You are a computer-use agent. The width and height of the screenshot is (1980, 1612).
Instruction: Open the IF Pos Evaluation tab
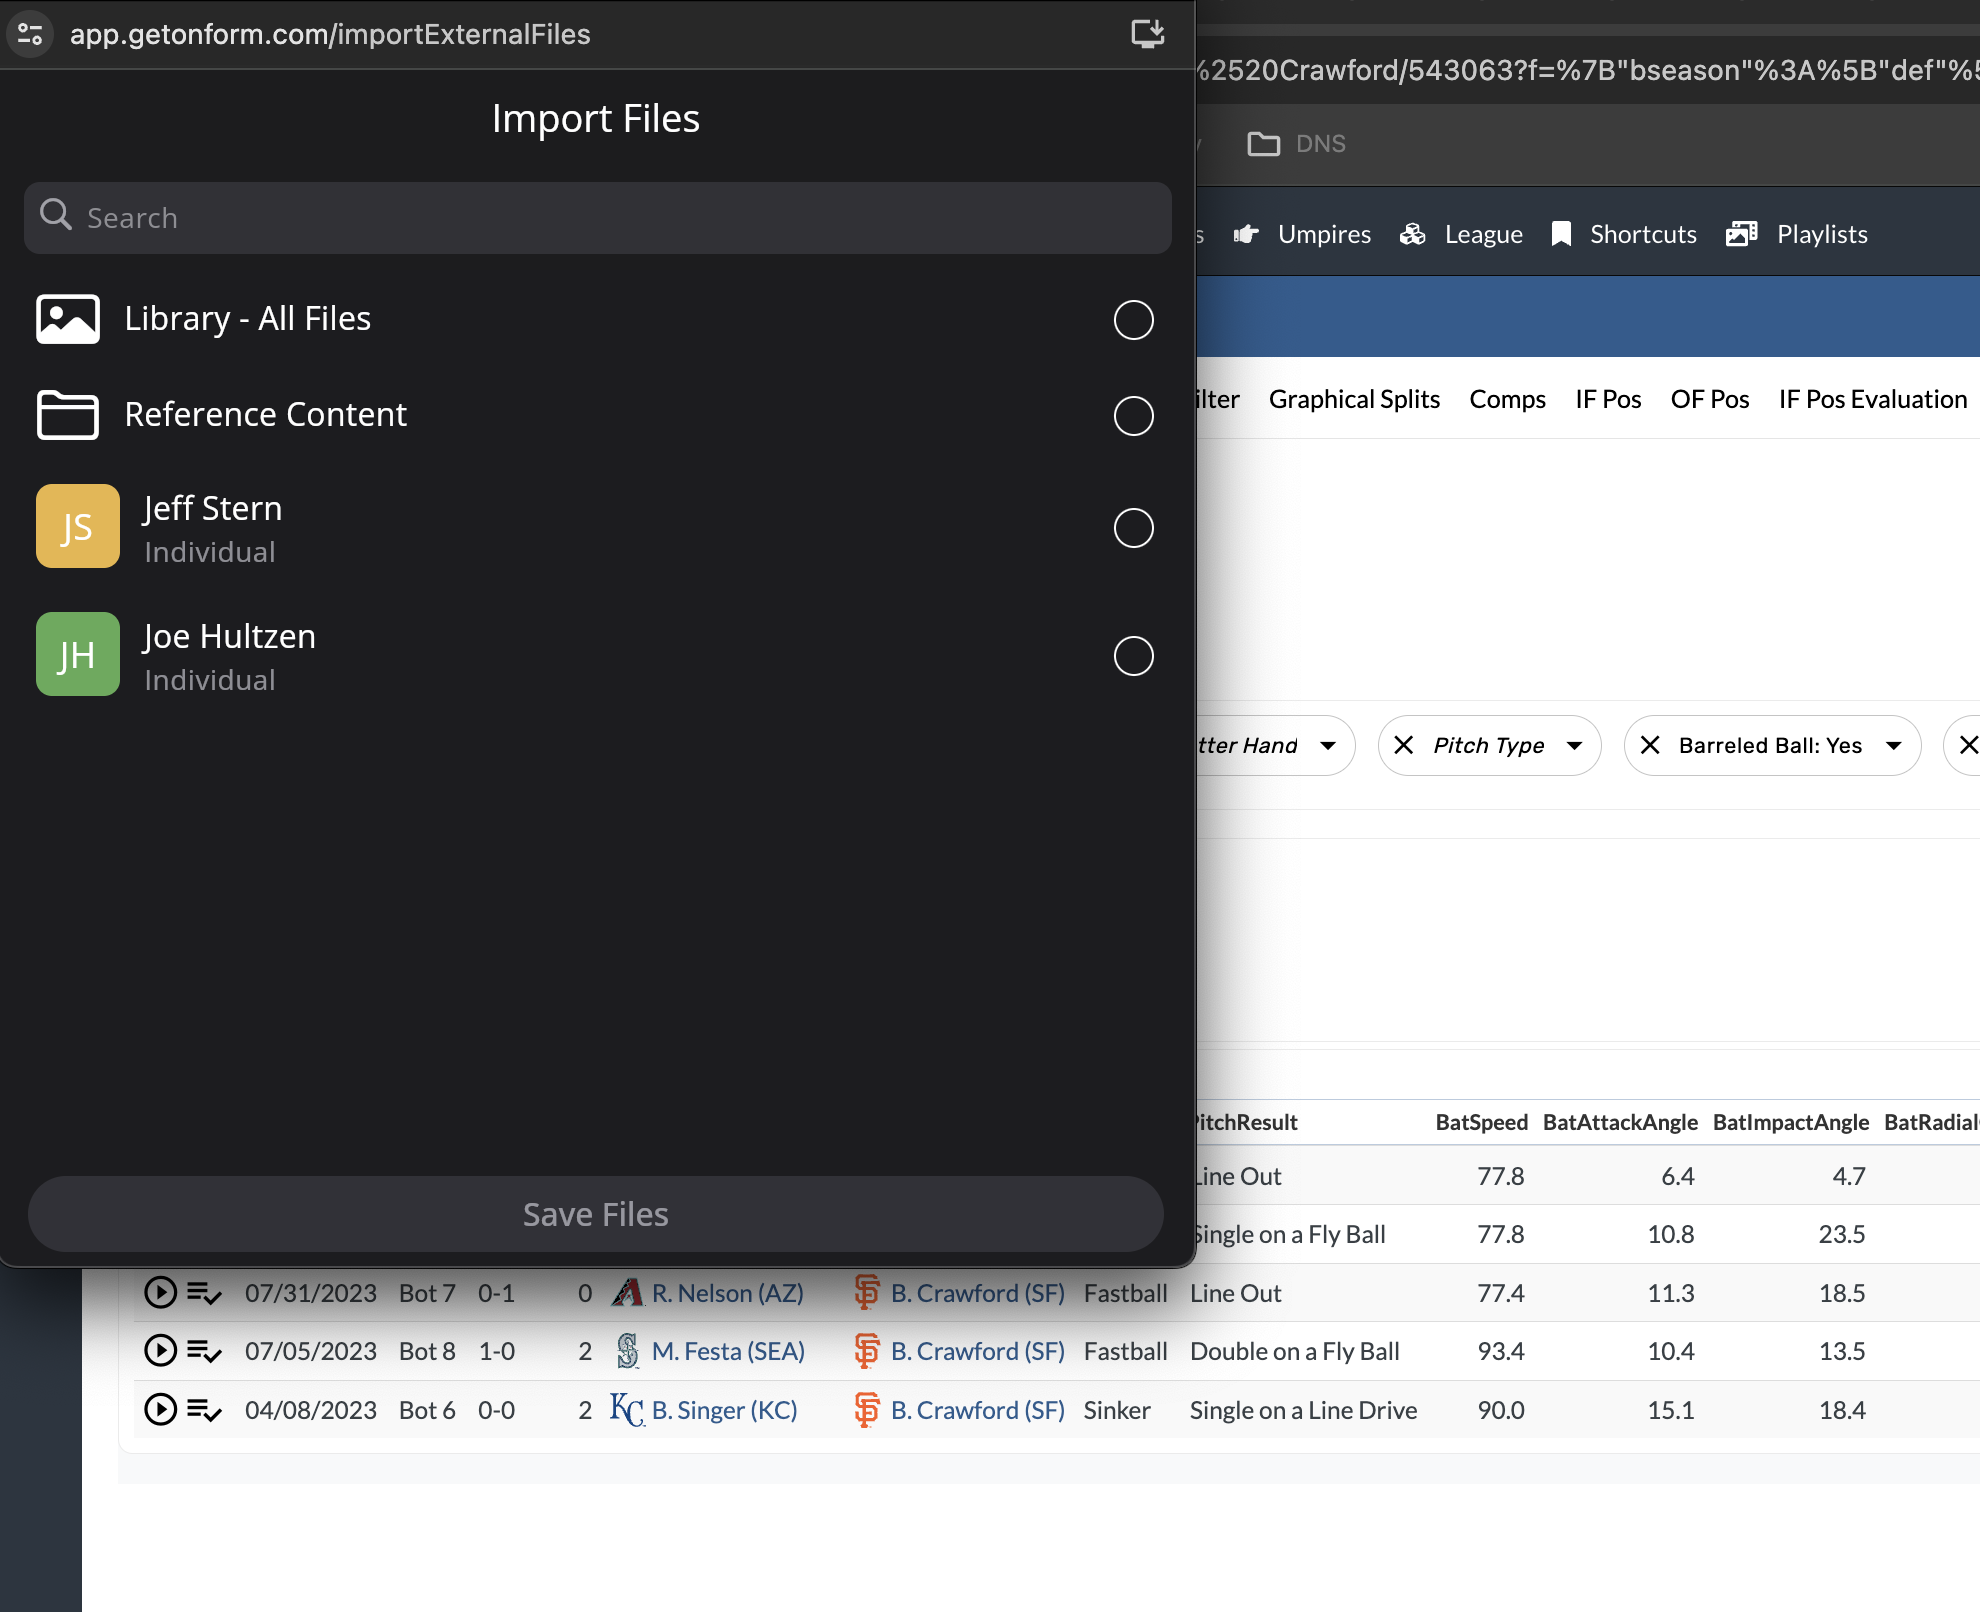click(1872, 399)
